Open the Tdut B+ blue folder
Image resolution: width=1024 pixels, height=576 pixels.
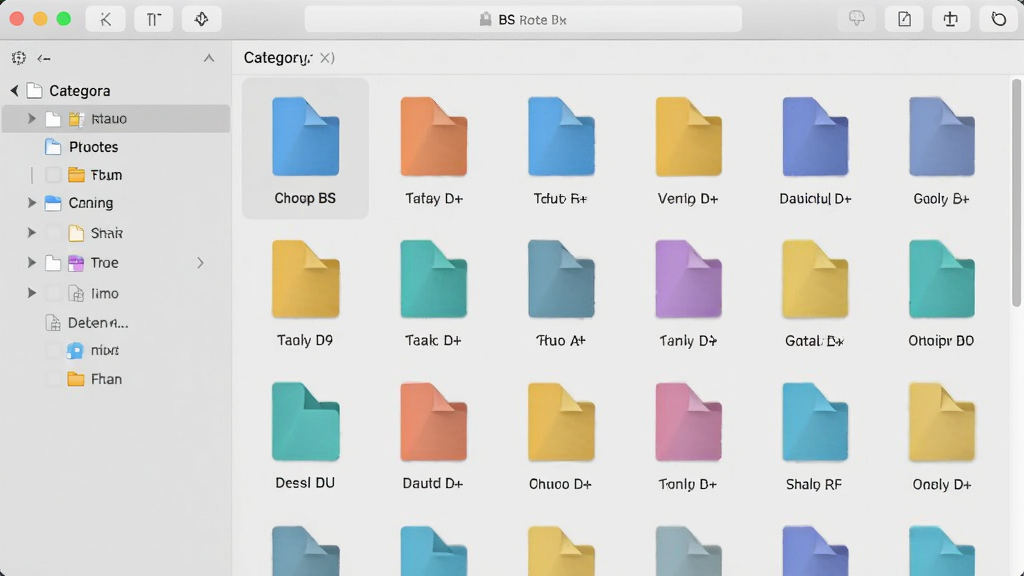pyautogui.click(x=561, y=136)
